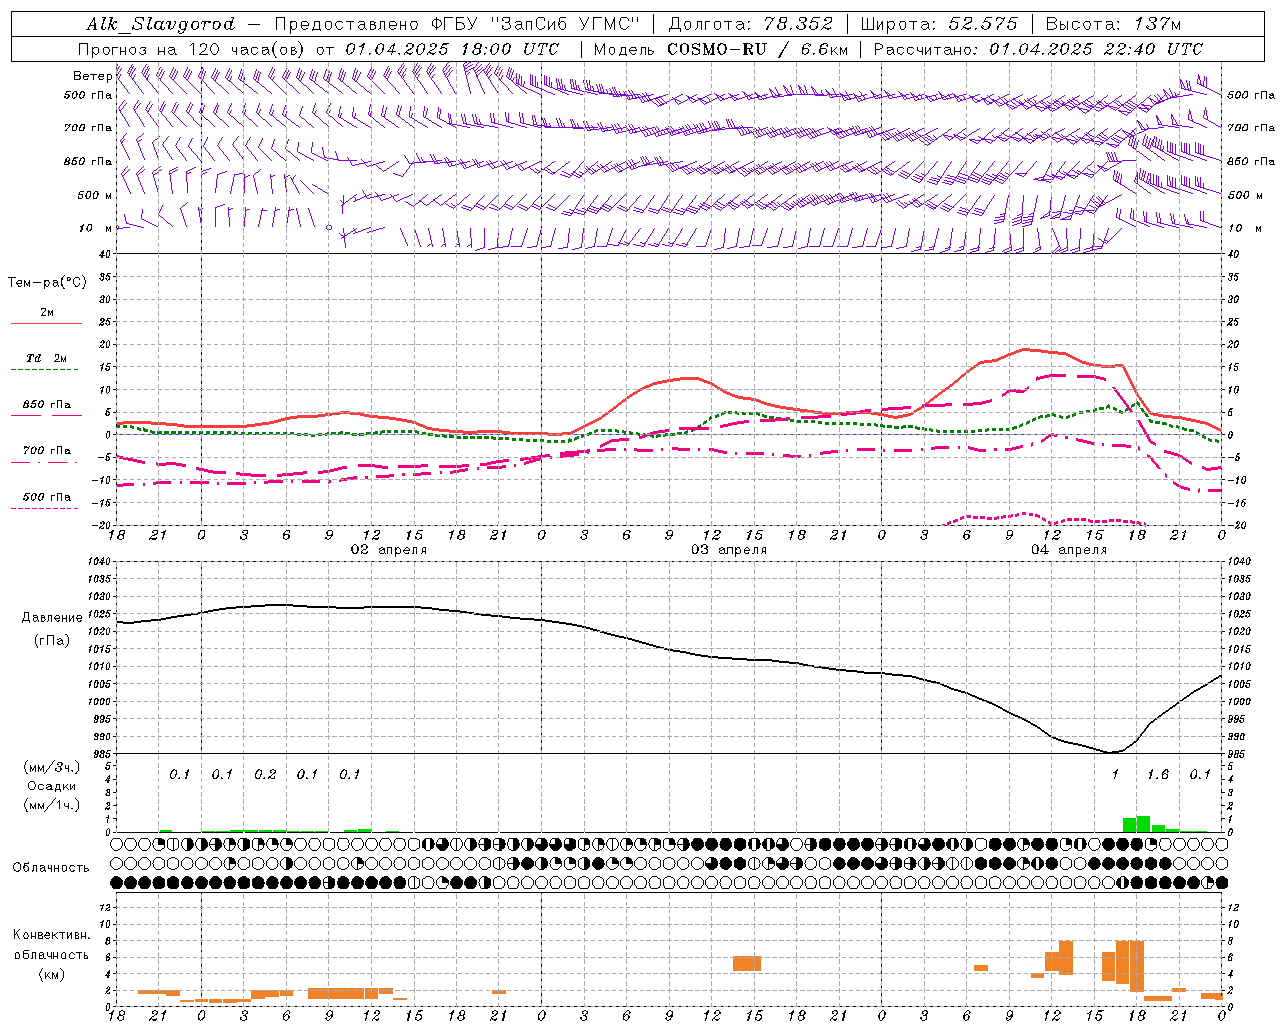
Task: Click the (гПа) unit under Давление
Action: point(52,640)
